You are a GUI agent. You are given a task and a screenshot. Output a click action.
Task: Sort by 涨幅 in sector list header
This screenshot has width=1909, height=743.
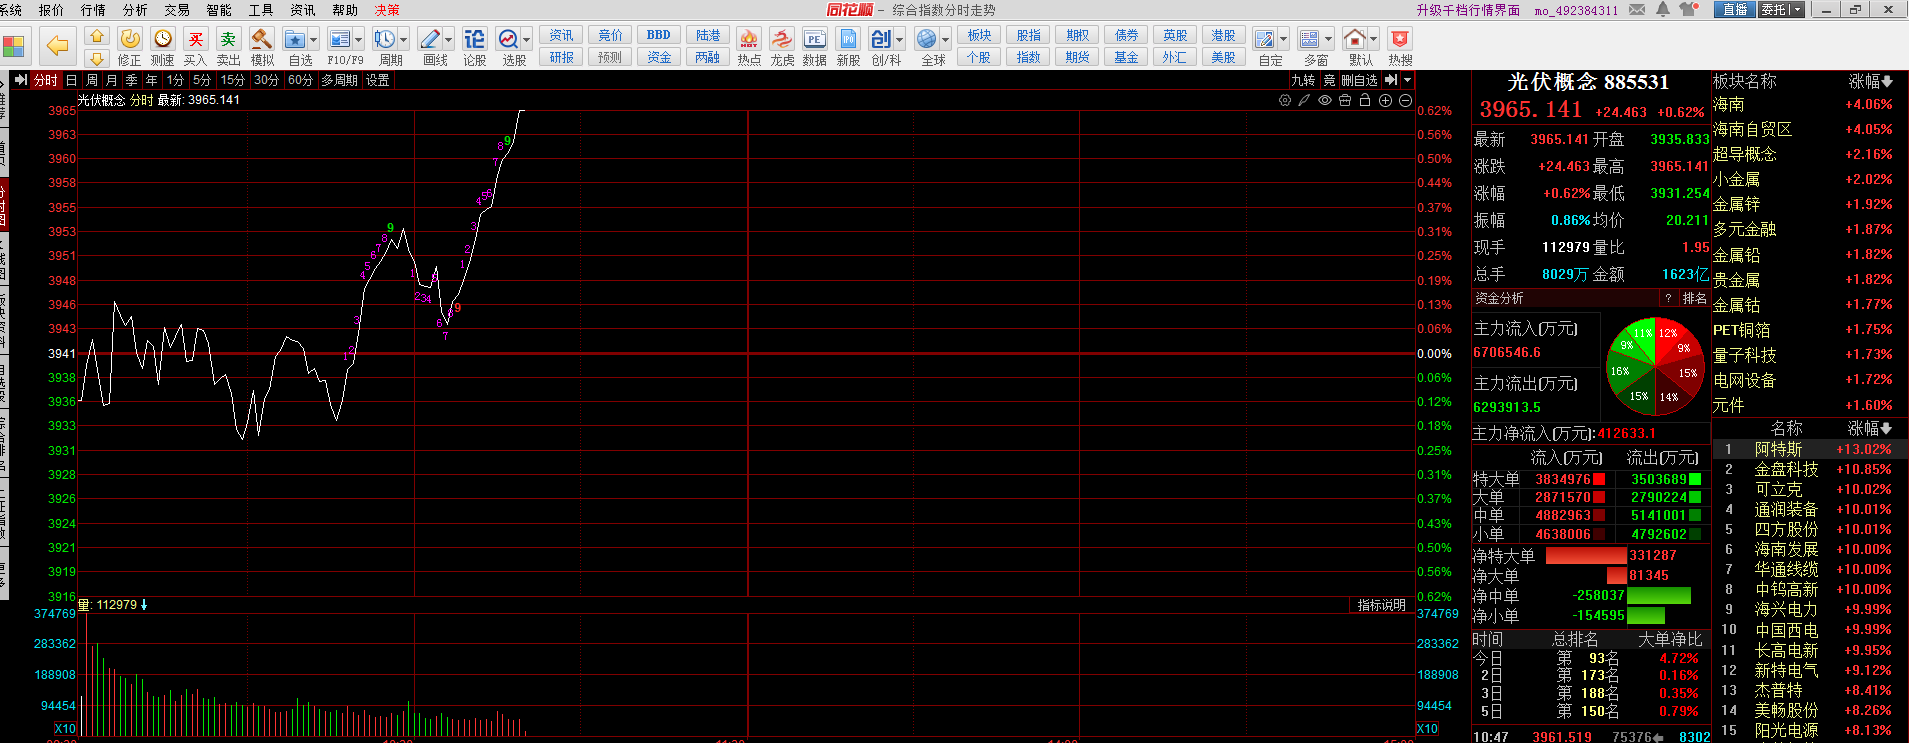(x=1870, y=81)
